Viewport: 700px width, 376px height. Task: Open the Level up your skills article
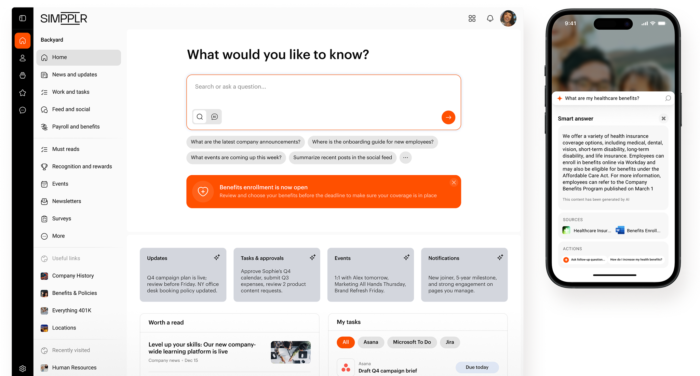(x=202, y=348)
